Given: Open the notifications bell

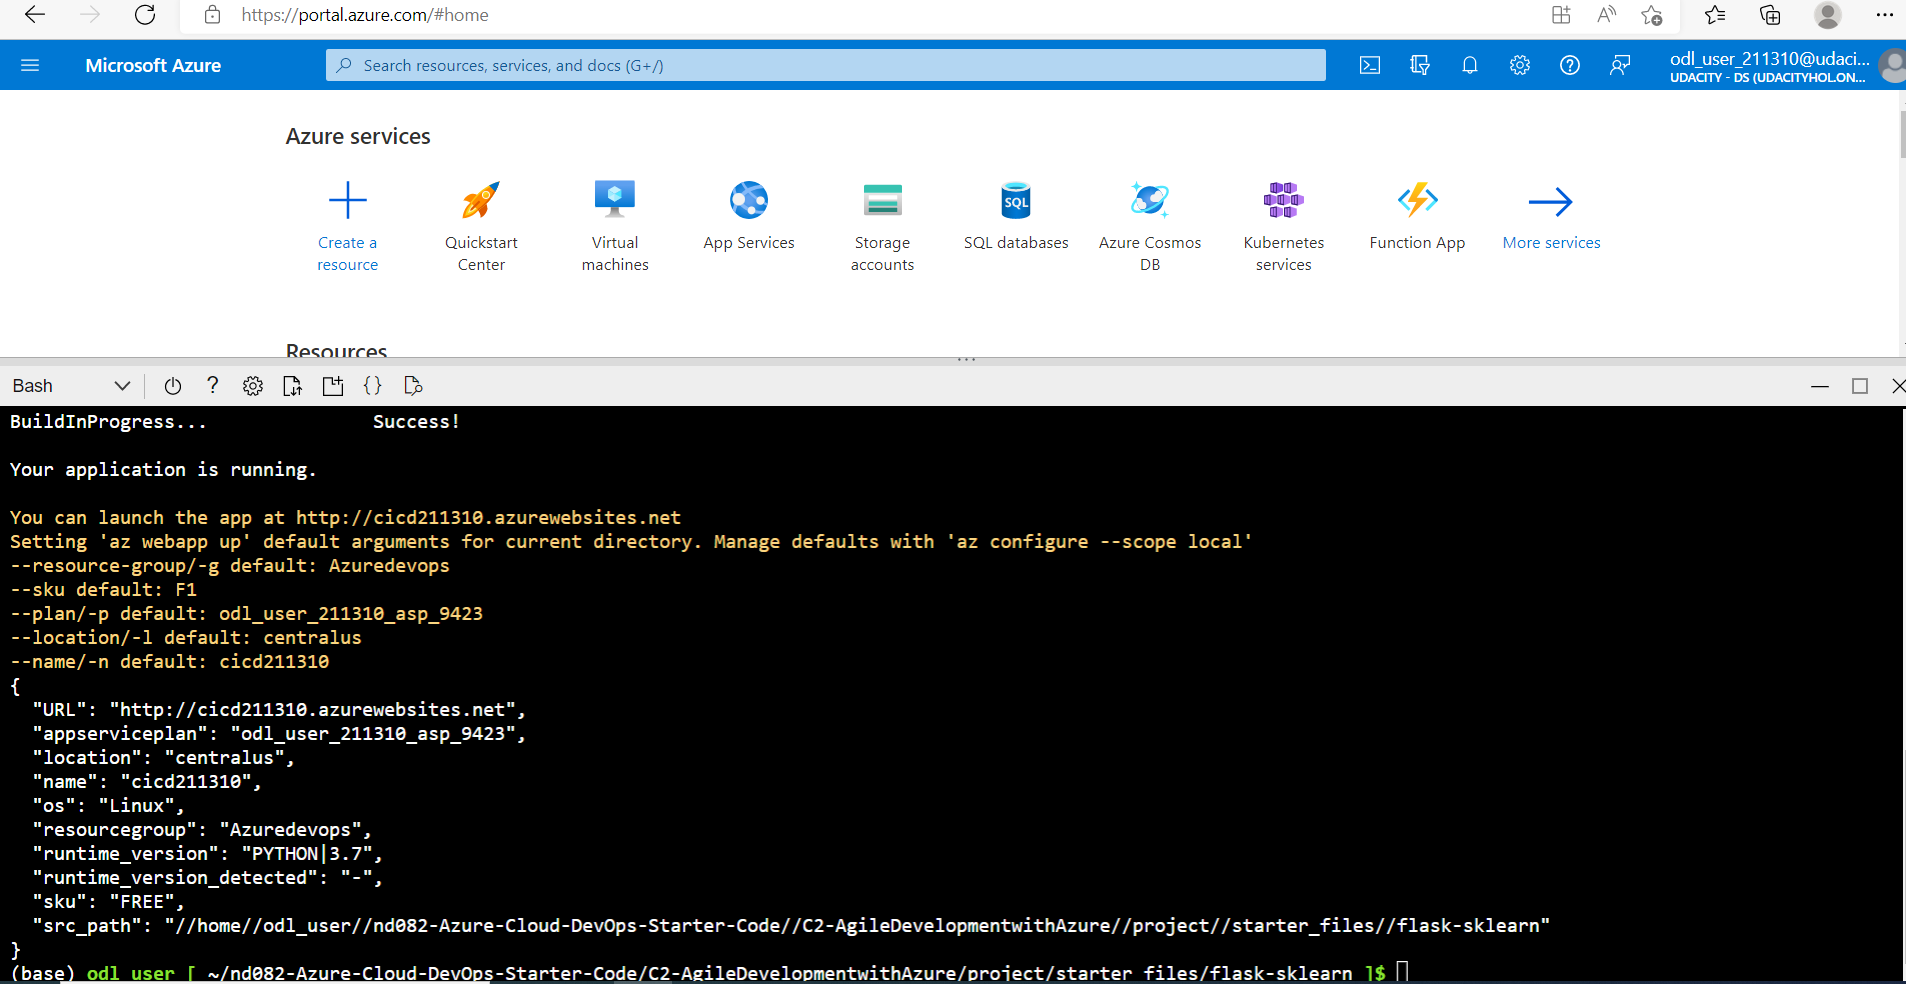Looking at the screenshot, I should [1470, 65].
